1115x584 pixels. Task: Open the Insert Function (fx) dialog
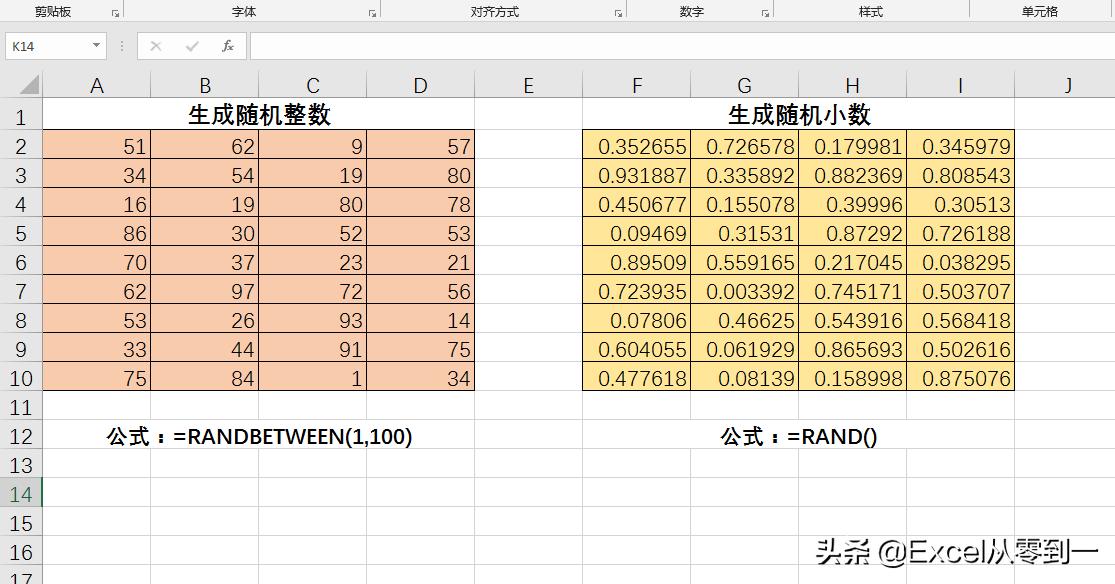(227, 45)
